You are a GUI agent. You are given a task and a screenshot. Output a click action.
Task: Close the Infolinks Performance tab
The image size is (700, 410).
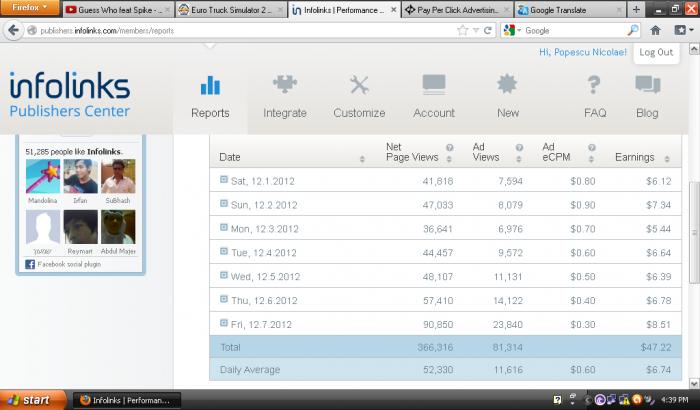coord(394,10)
